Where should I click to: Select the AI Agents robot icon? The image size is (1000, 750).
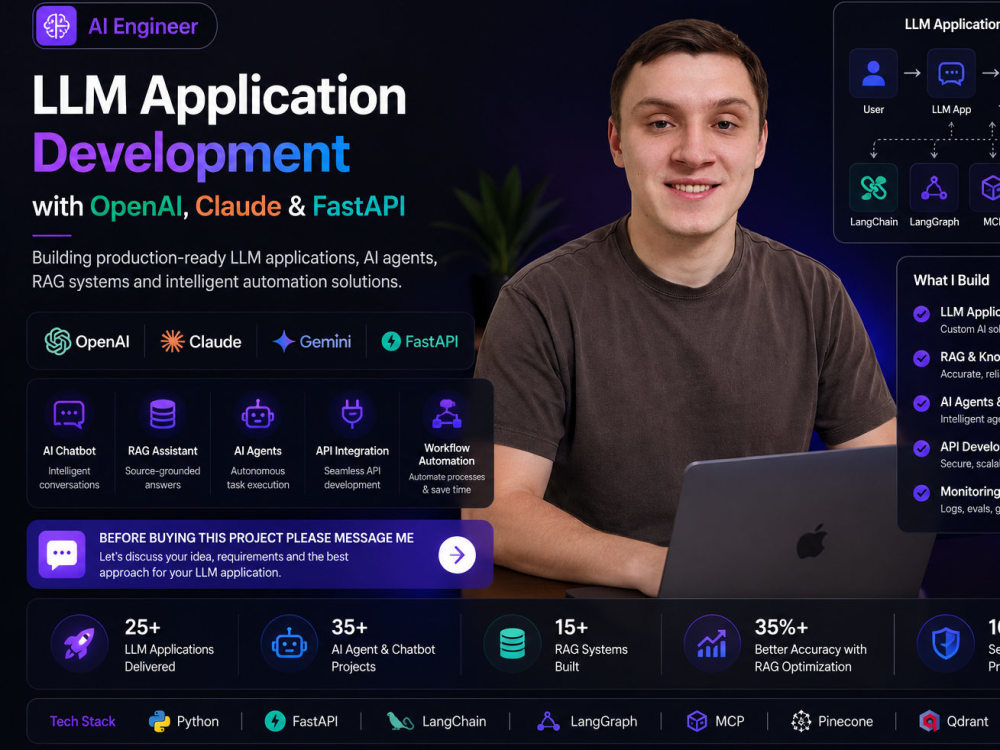(x=258, y=415)
